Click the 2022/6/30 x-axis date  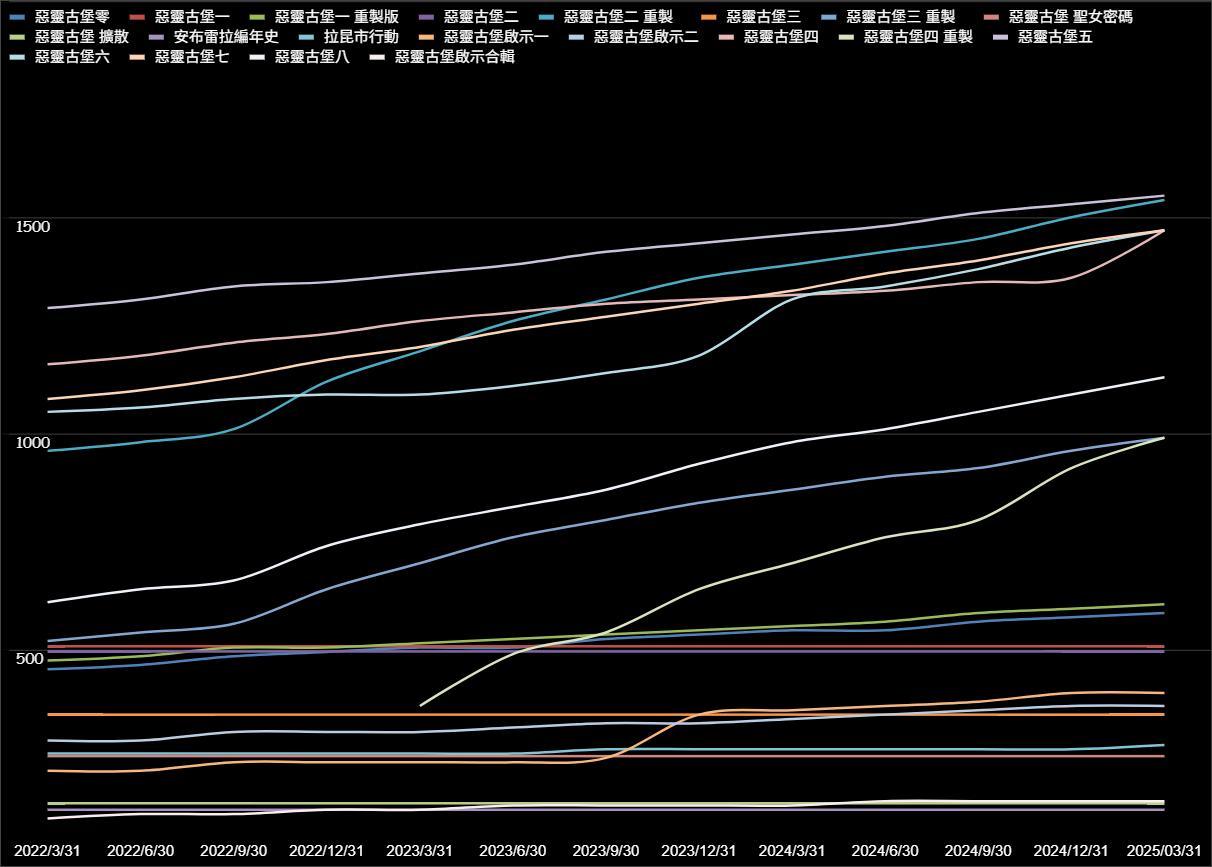pyautogui.click(x=141, y=850)
